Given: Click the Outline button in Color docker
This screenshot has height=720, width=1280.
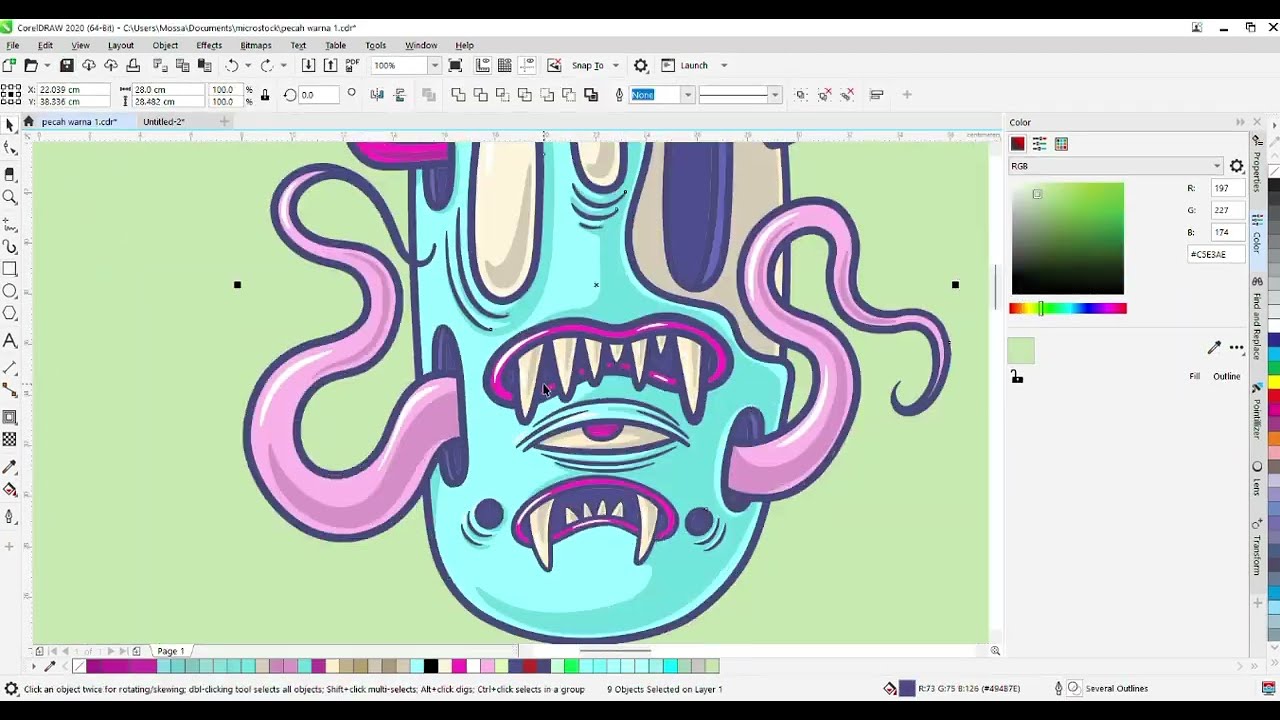Looking at the screenshot, I should pos(1226,377).
